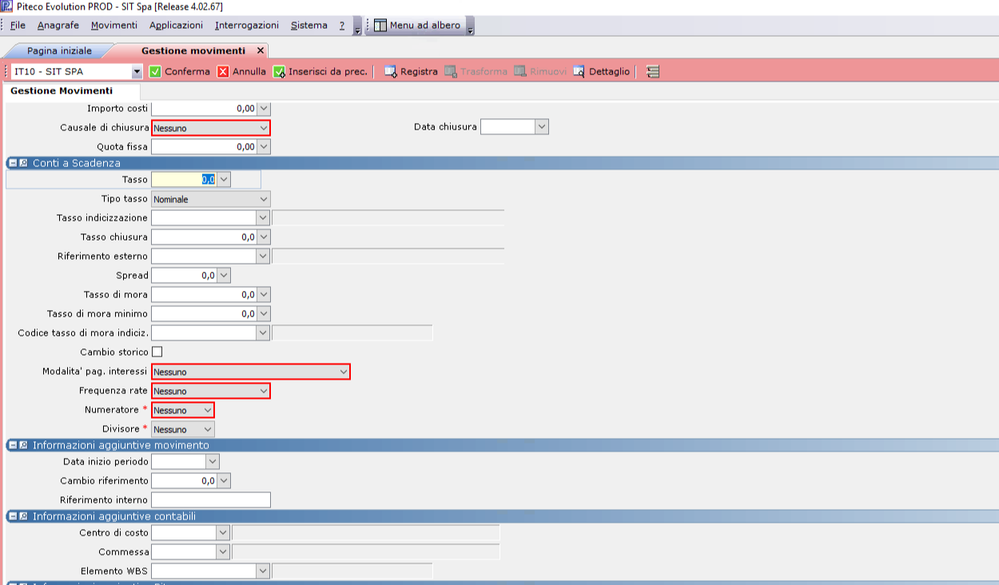999x585 pixels.
Task: Open the Divisore dropdown
Action: pyautogui.click(x=208, y=430)
